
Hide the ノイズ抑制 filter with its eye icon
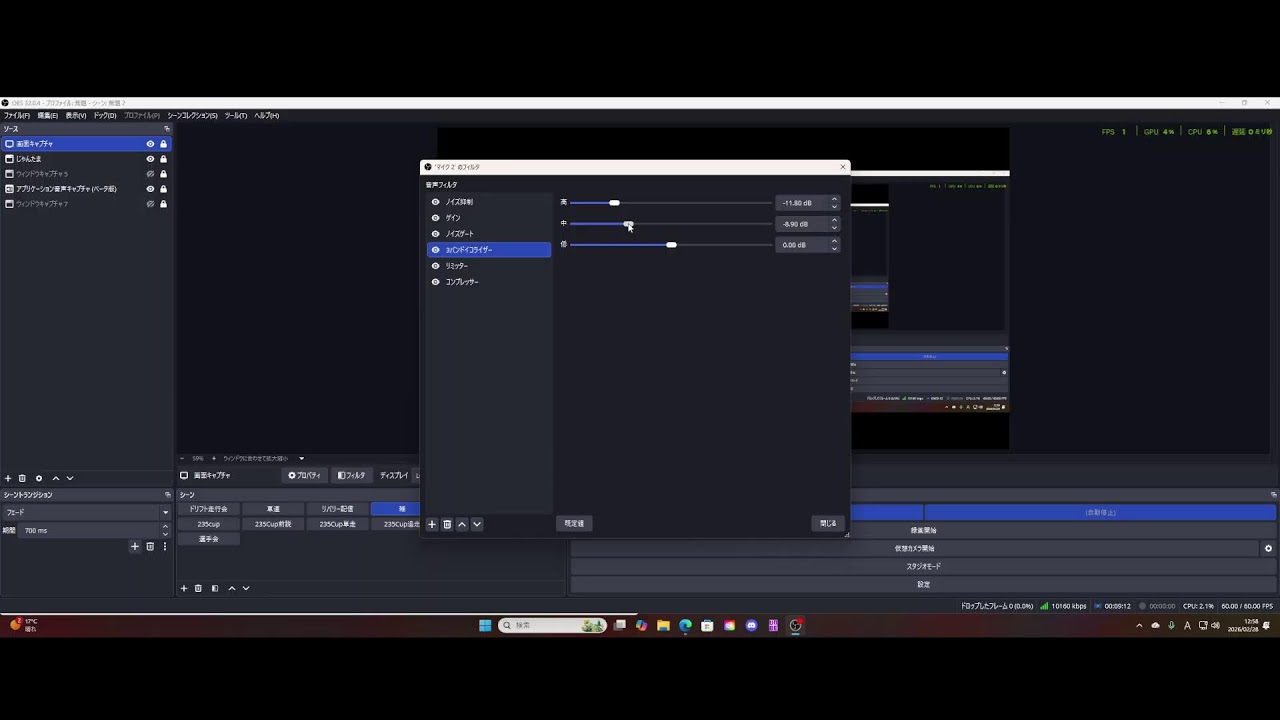click(x=435, y=202)
